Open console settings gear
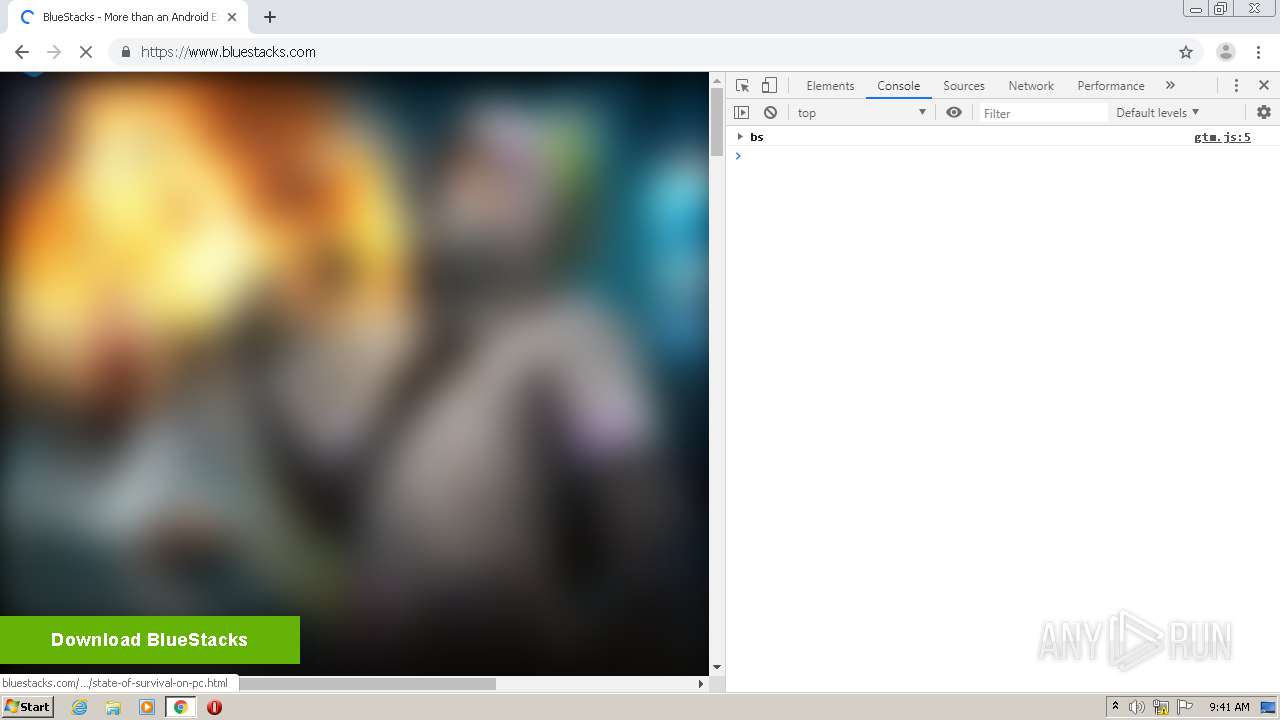The height and width of the screenshot is (720, 1280). pos(1264,112)
